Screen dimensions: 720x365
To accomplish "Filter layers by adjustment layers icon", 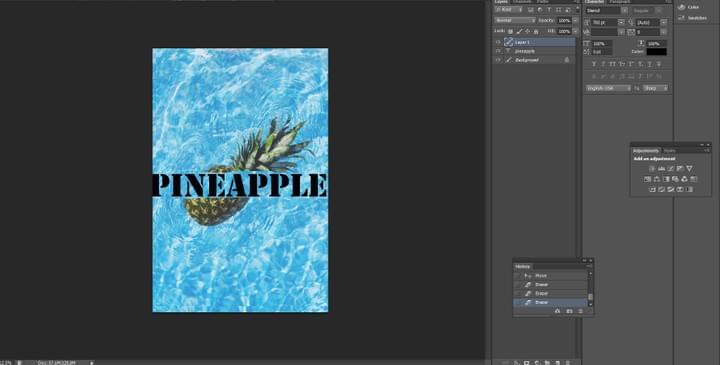I will point(540,10).
